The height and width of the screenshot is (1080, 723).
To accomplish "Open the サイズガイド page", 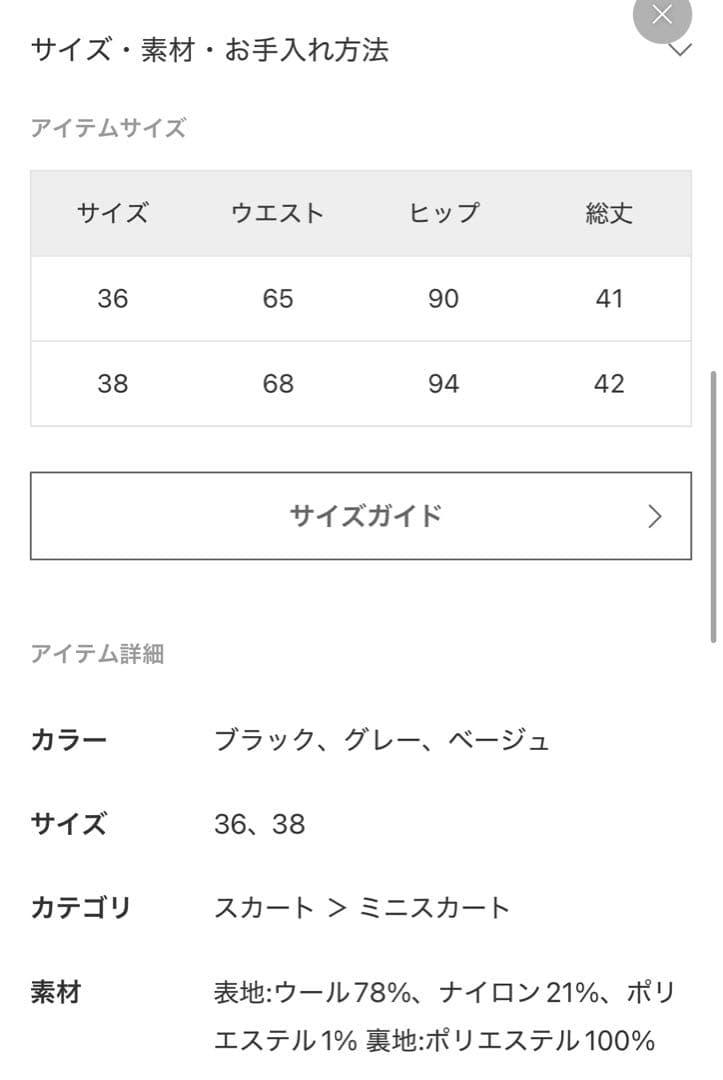I will [362, 516].
